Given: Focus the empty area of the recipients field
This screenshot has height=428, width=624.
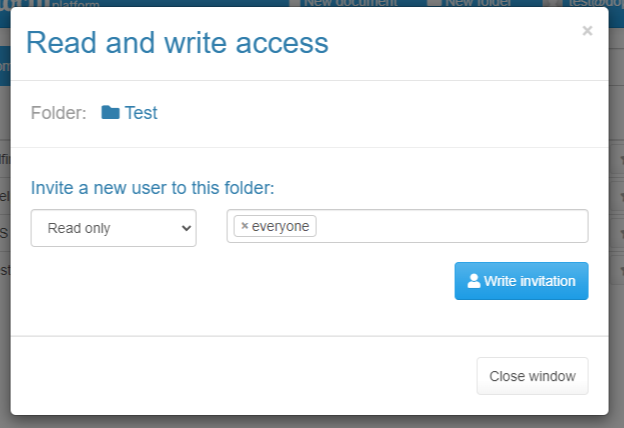Looking at the screenshot, I should (x=452, y=226).
